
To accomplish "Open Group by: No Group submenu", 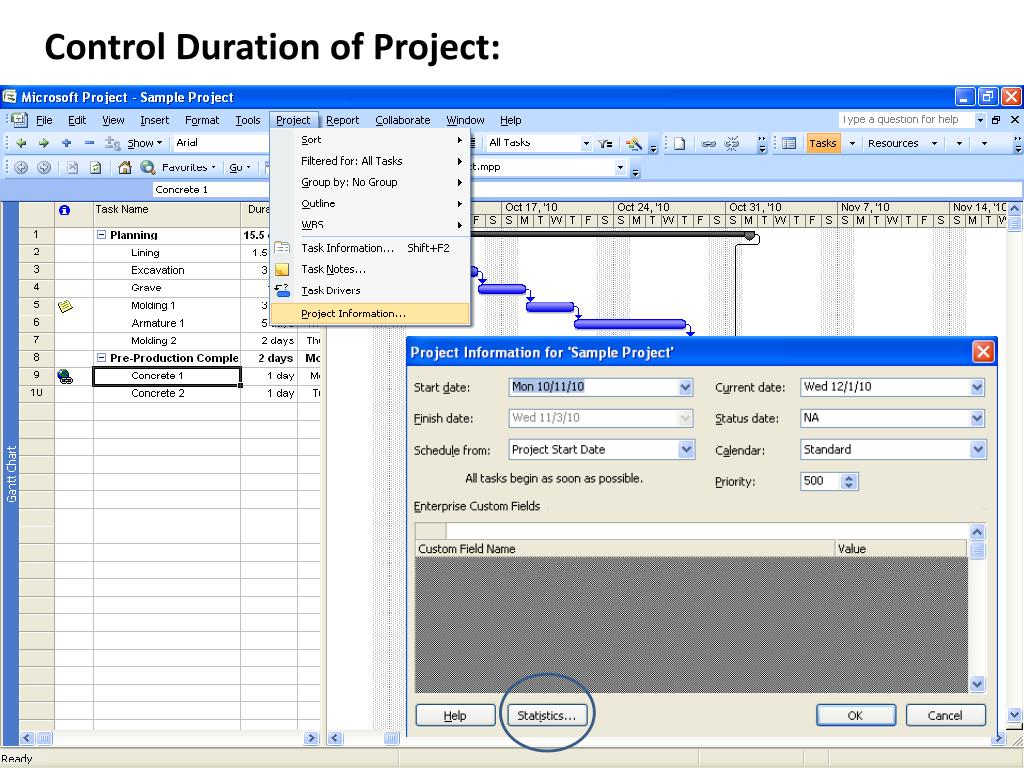I will pyautogui.click(x=370, y=182).
